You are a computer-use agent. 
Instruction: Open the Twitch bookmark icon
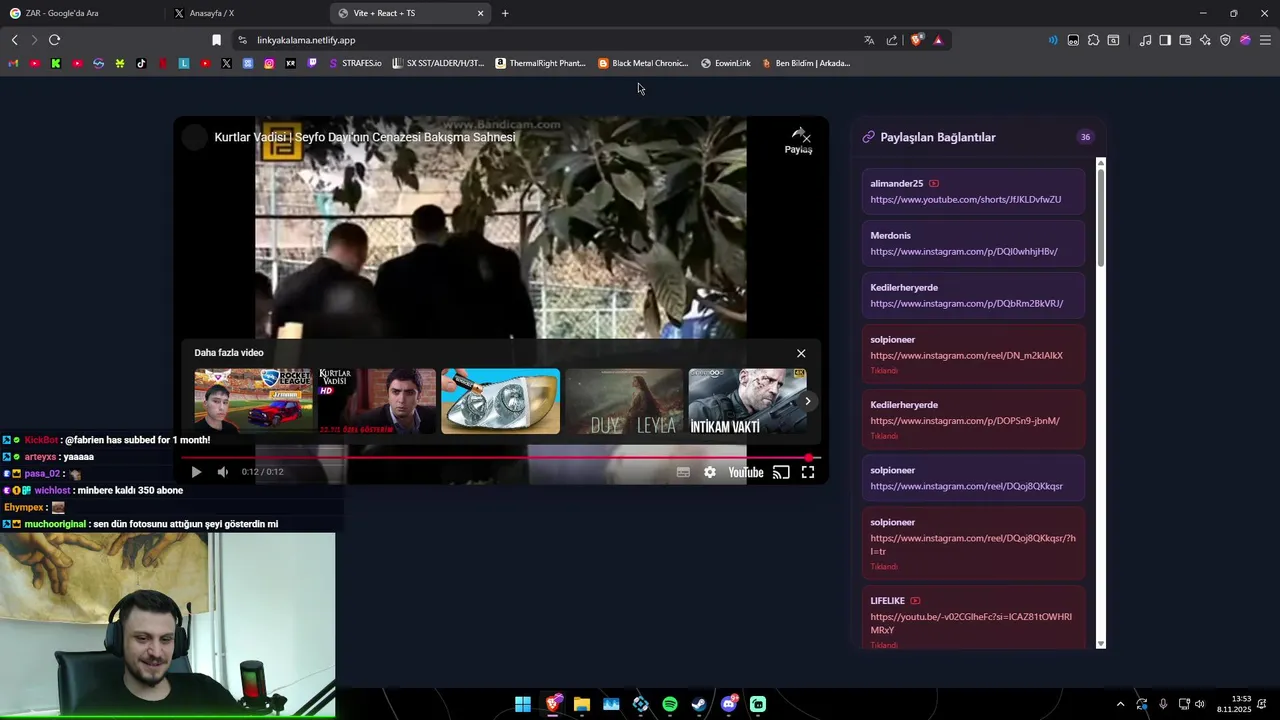pyautogui.click(x=312, y=63)
